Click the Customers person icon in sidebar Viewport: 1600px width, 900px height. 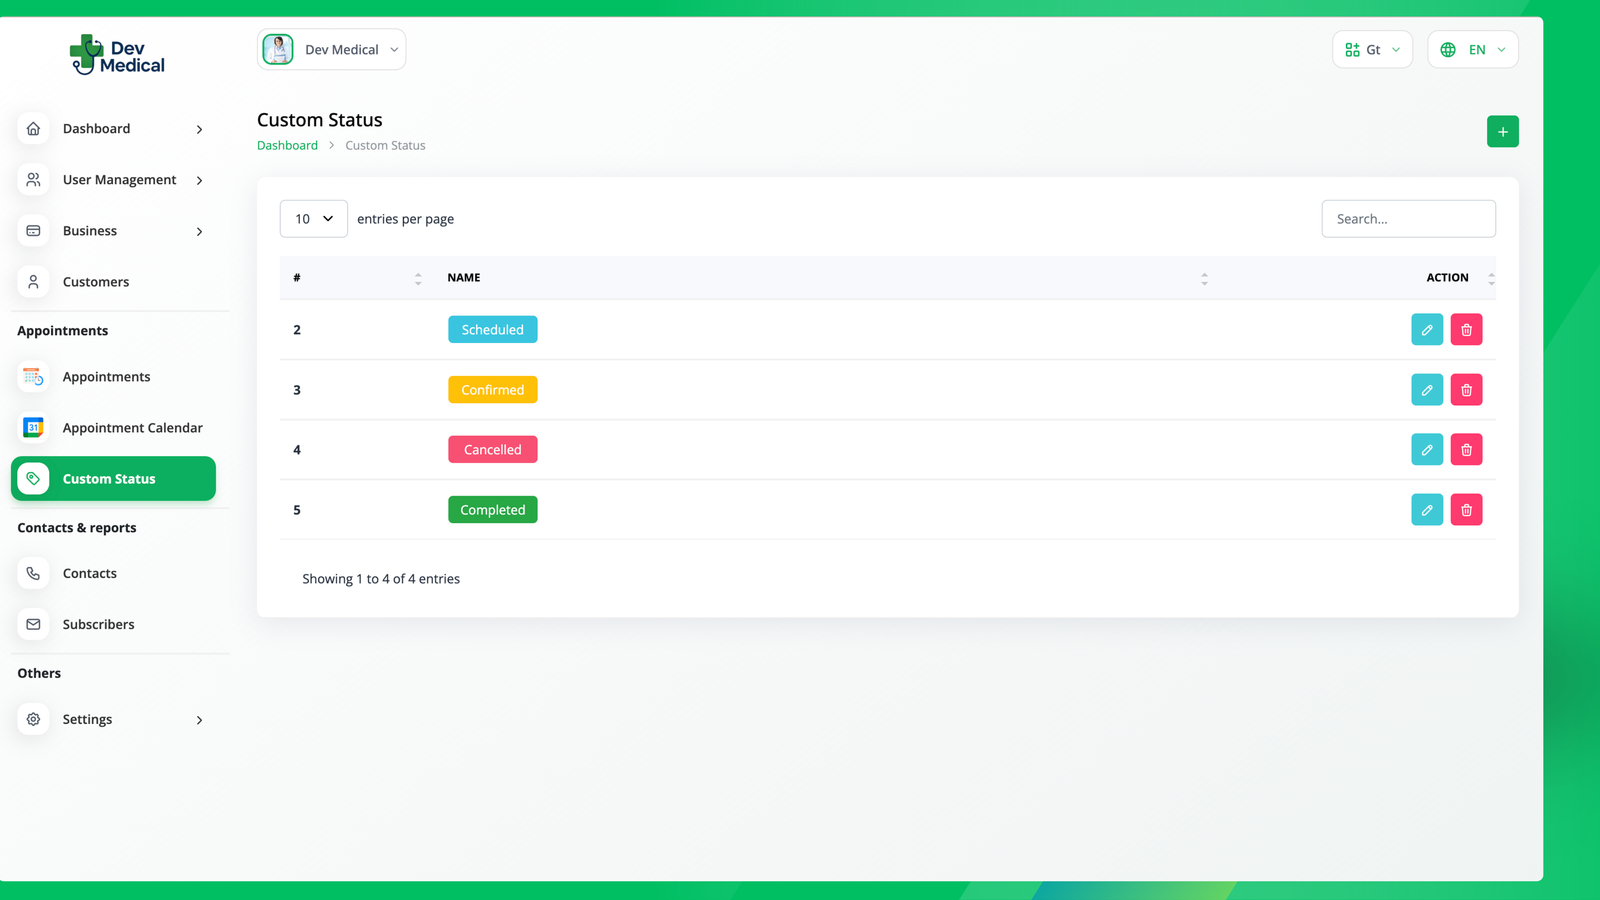coord(33,281)
